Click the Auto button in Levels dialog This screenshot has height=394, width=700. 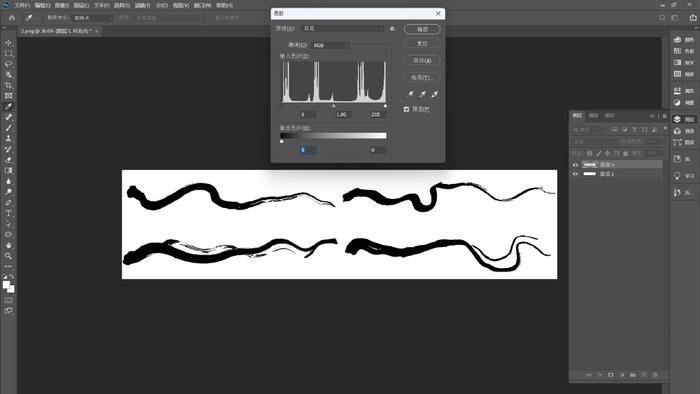(x=422, y=60)
